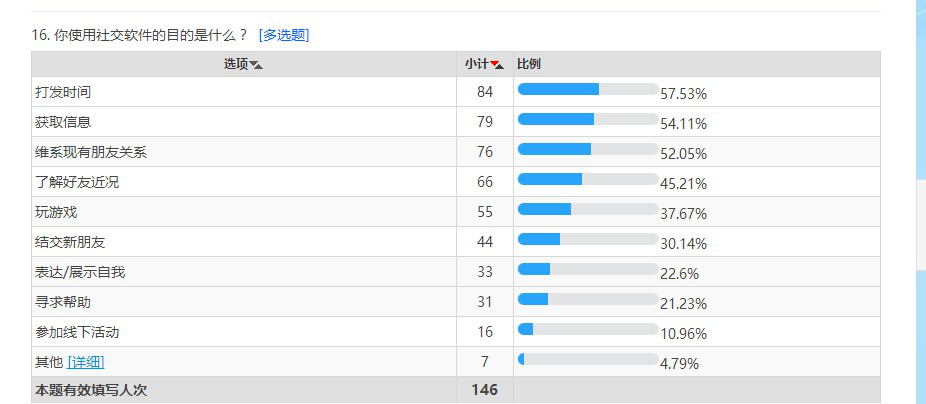Click the 玩游戏 ratio bar
This screenshot has width=926, height=404.
coord(587,209)
